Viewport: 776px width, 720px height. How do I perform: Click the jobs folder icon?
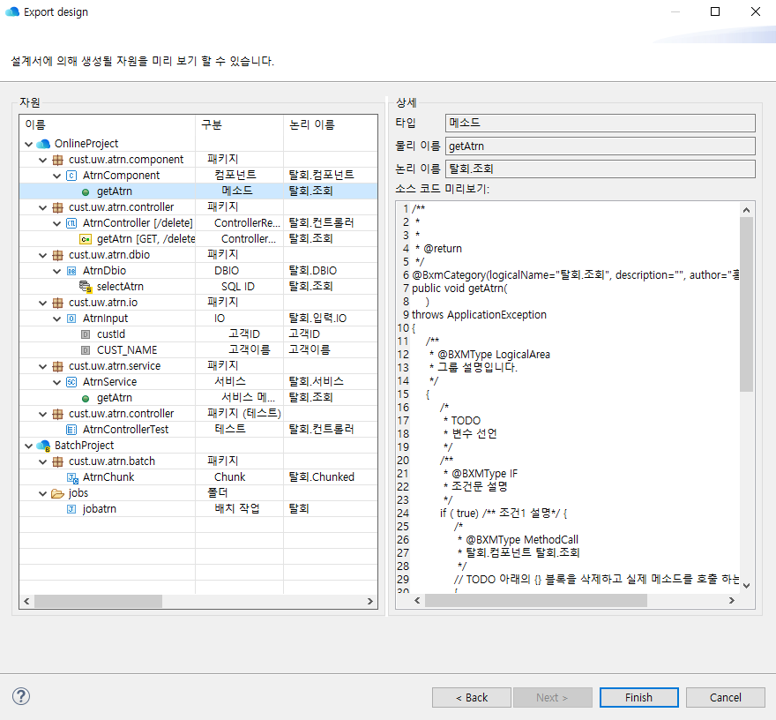57,493
